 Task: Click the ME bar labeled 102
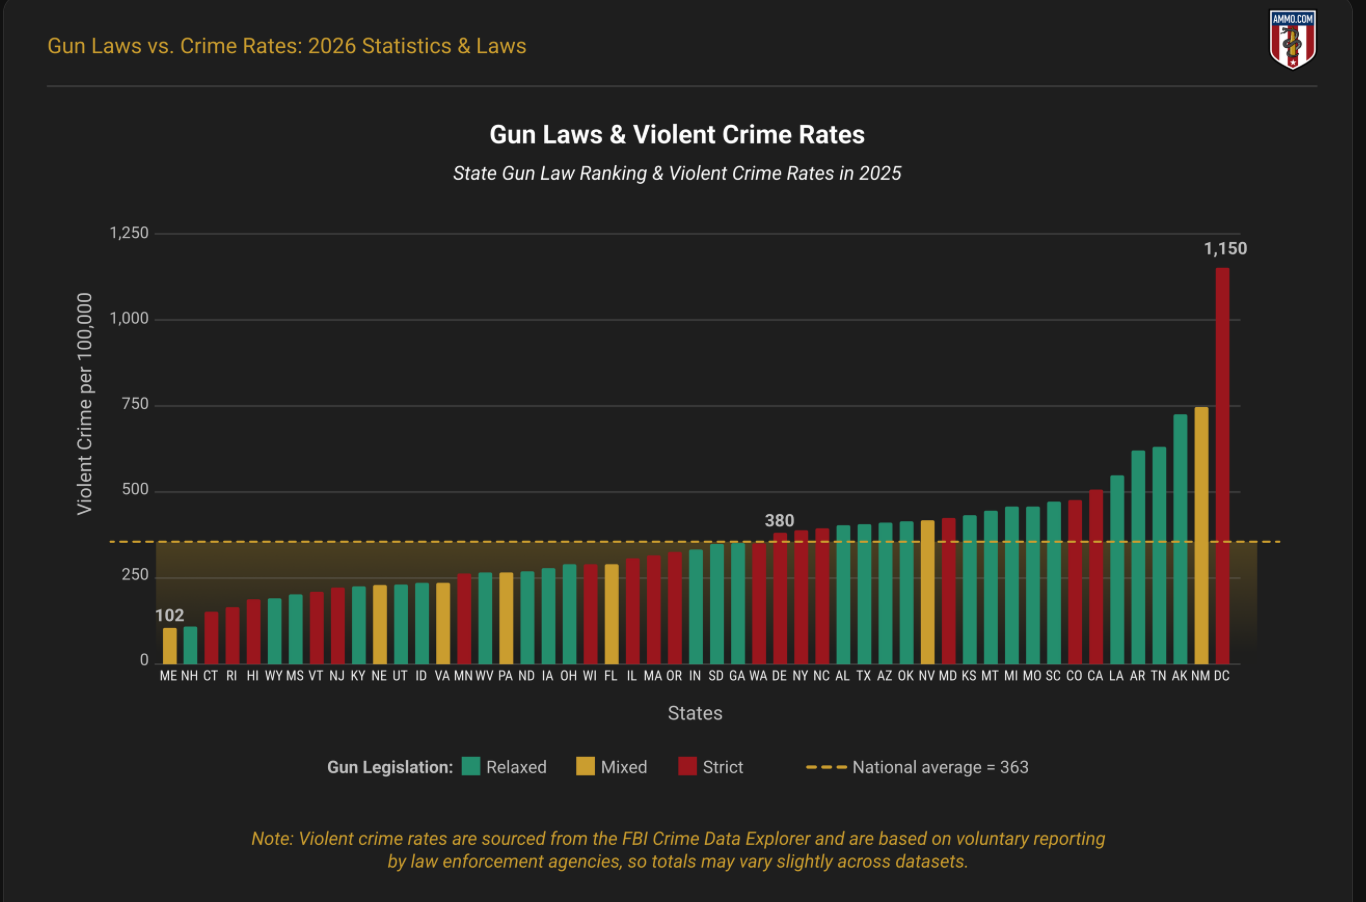170,646
